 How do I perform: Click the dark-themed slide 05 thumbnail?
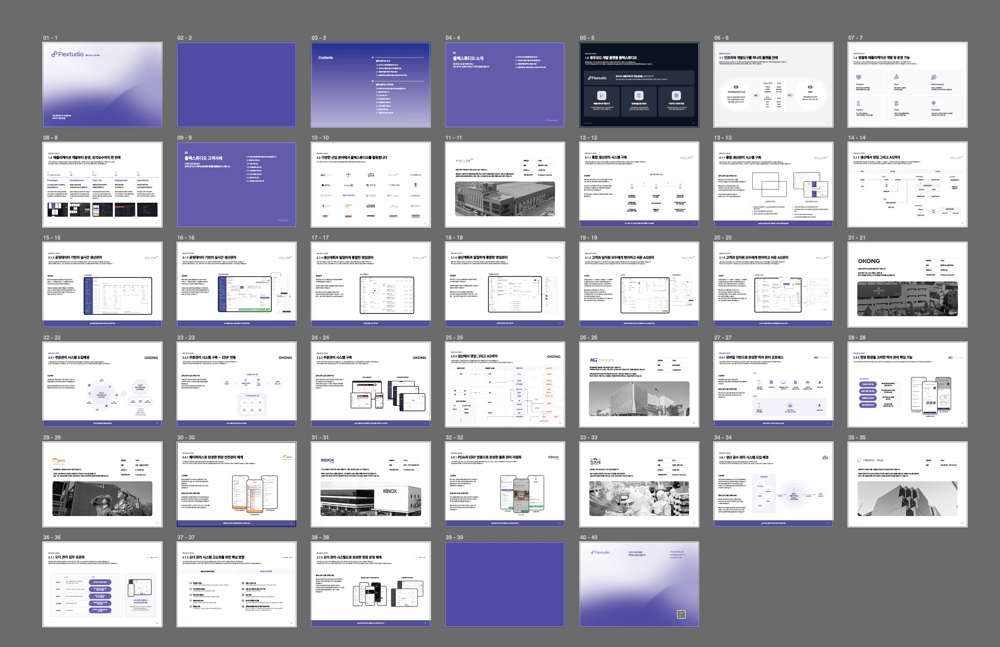(639, 84)
